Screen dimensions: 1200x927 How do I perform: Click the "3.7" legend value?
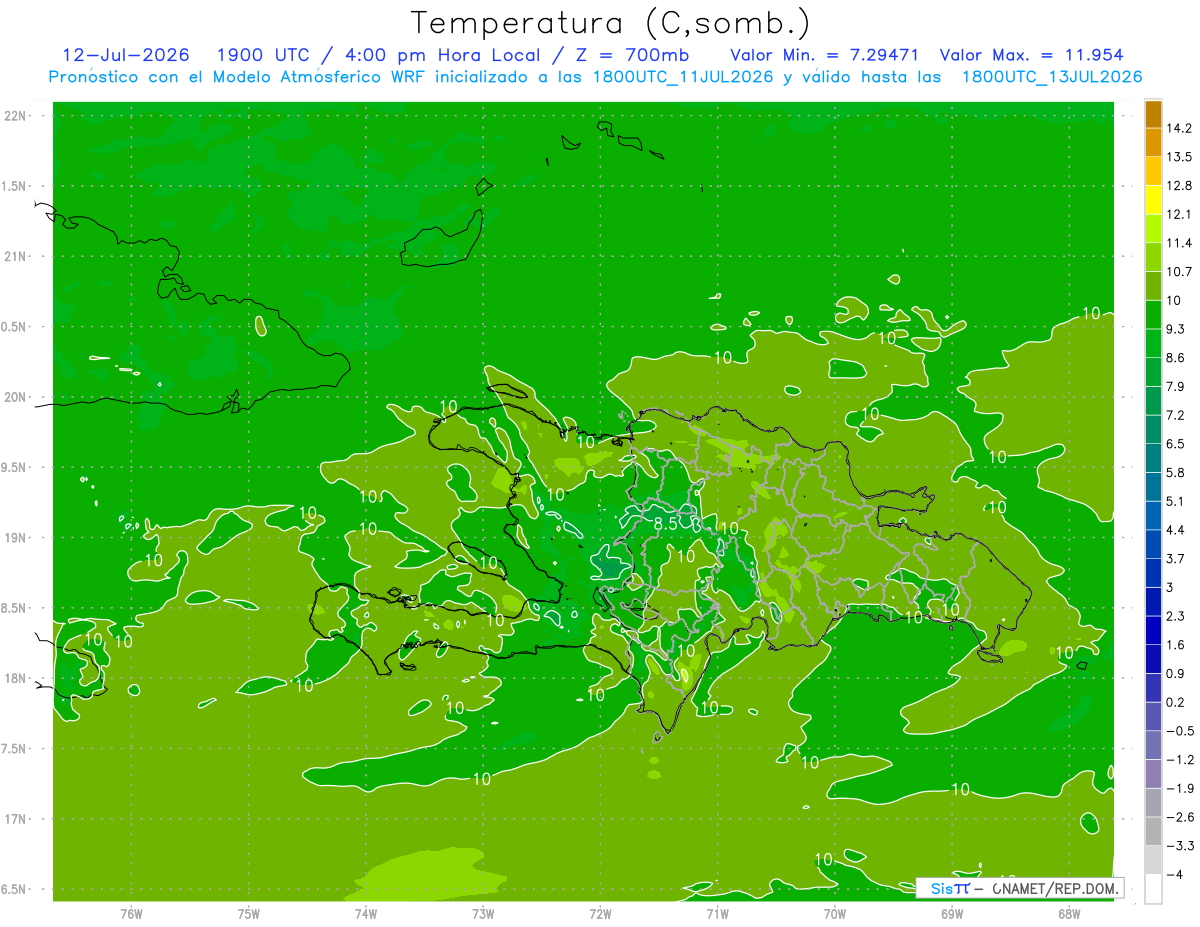tap(1175, 559)
